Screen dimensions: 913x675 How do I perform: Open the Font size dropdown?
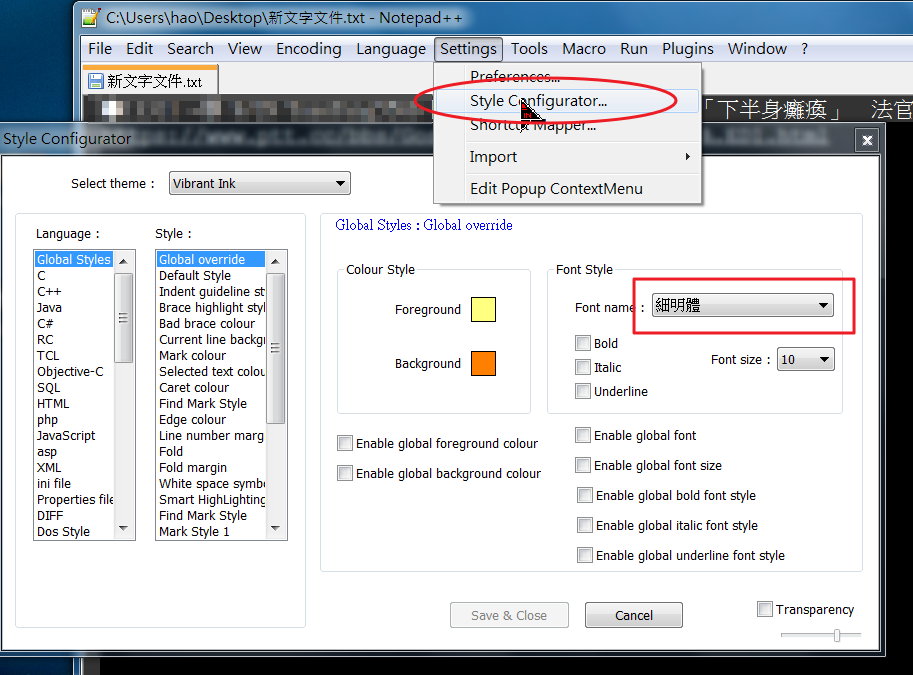pyautogui.click(x=805, y=359)
